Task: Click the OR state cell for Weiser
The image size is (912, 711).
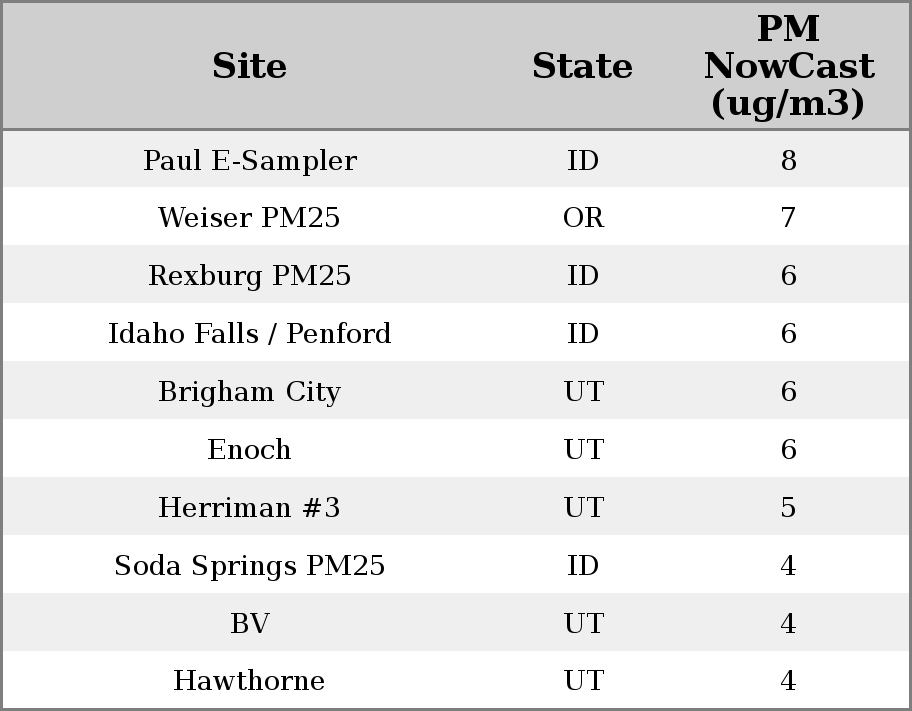Action: click(x=583, y=218)
